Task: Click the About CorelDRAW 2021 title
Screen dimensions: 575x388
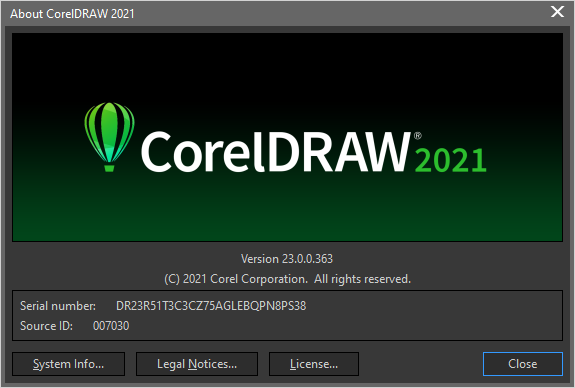Action: [x=72, y=14]
